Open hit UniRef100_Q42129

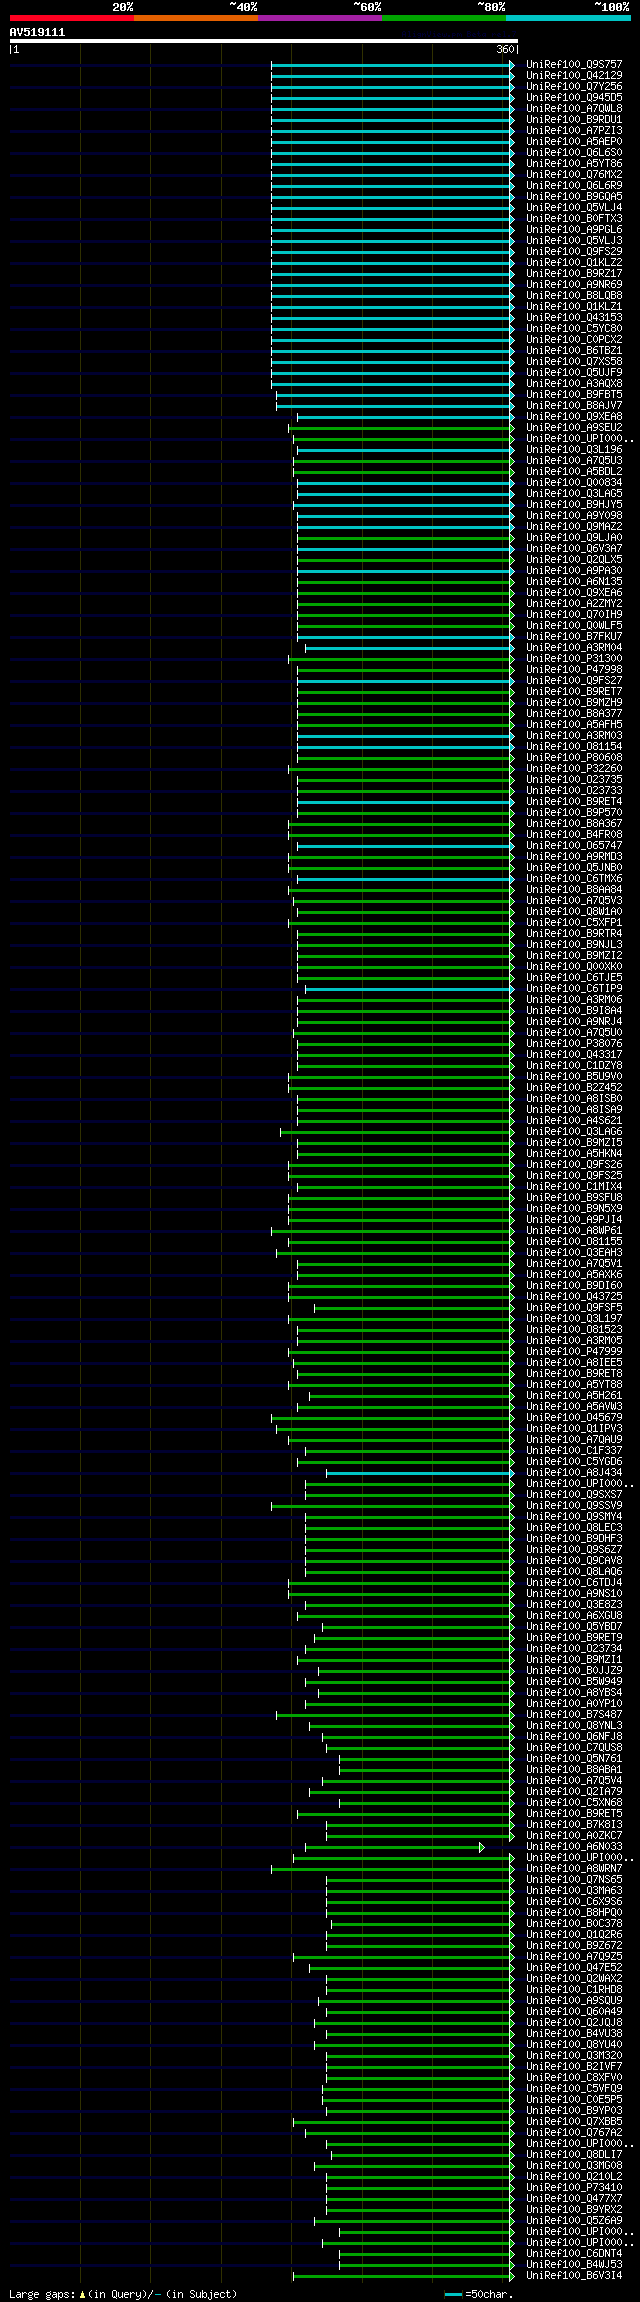[574, 75]
